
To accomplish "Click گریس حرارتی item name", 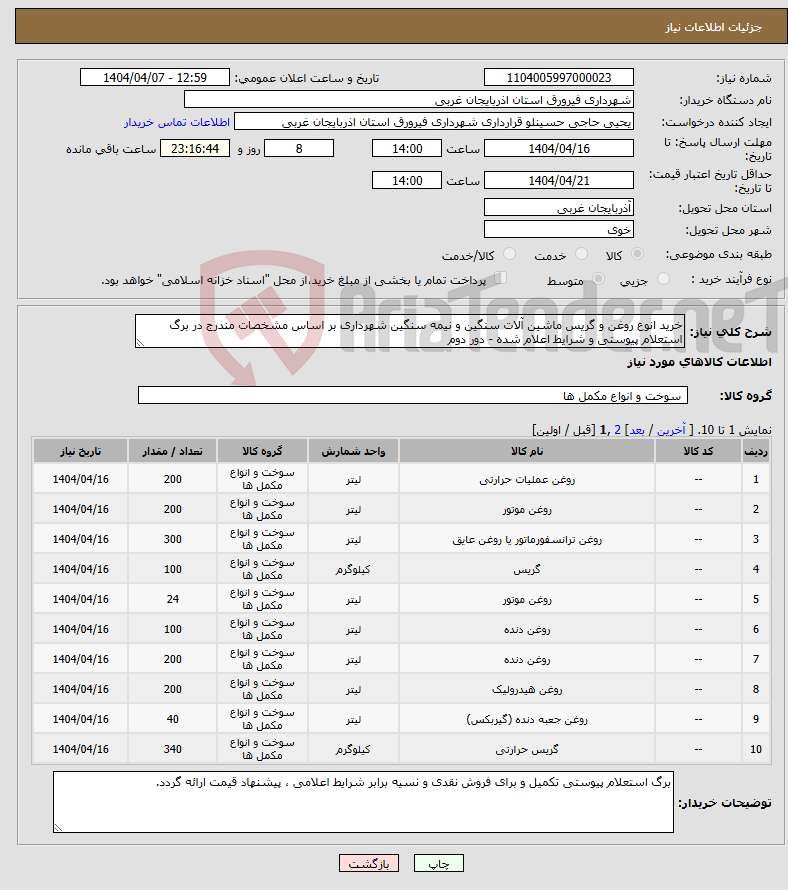I will pos(527,749).
